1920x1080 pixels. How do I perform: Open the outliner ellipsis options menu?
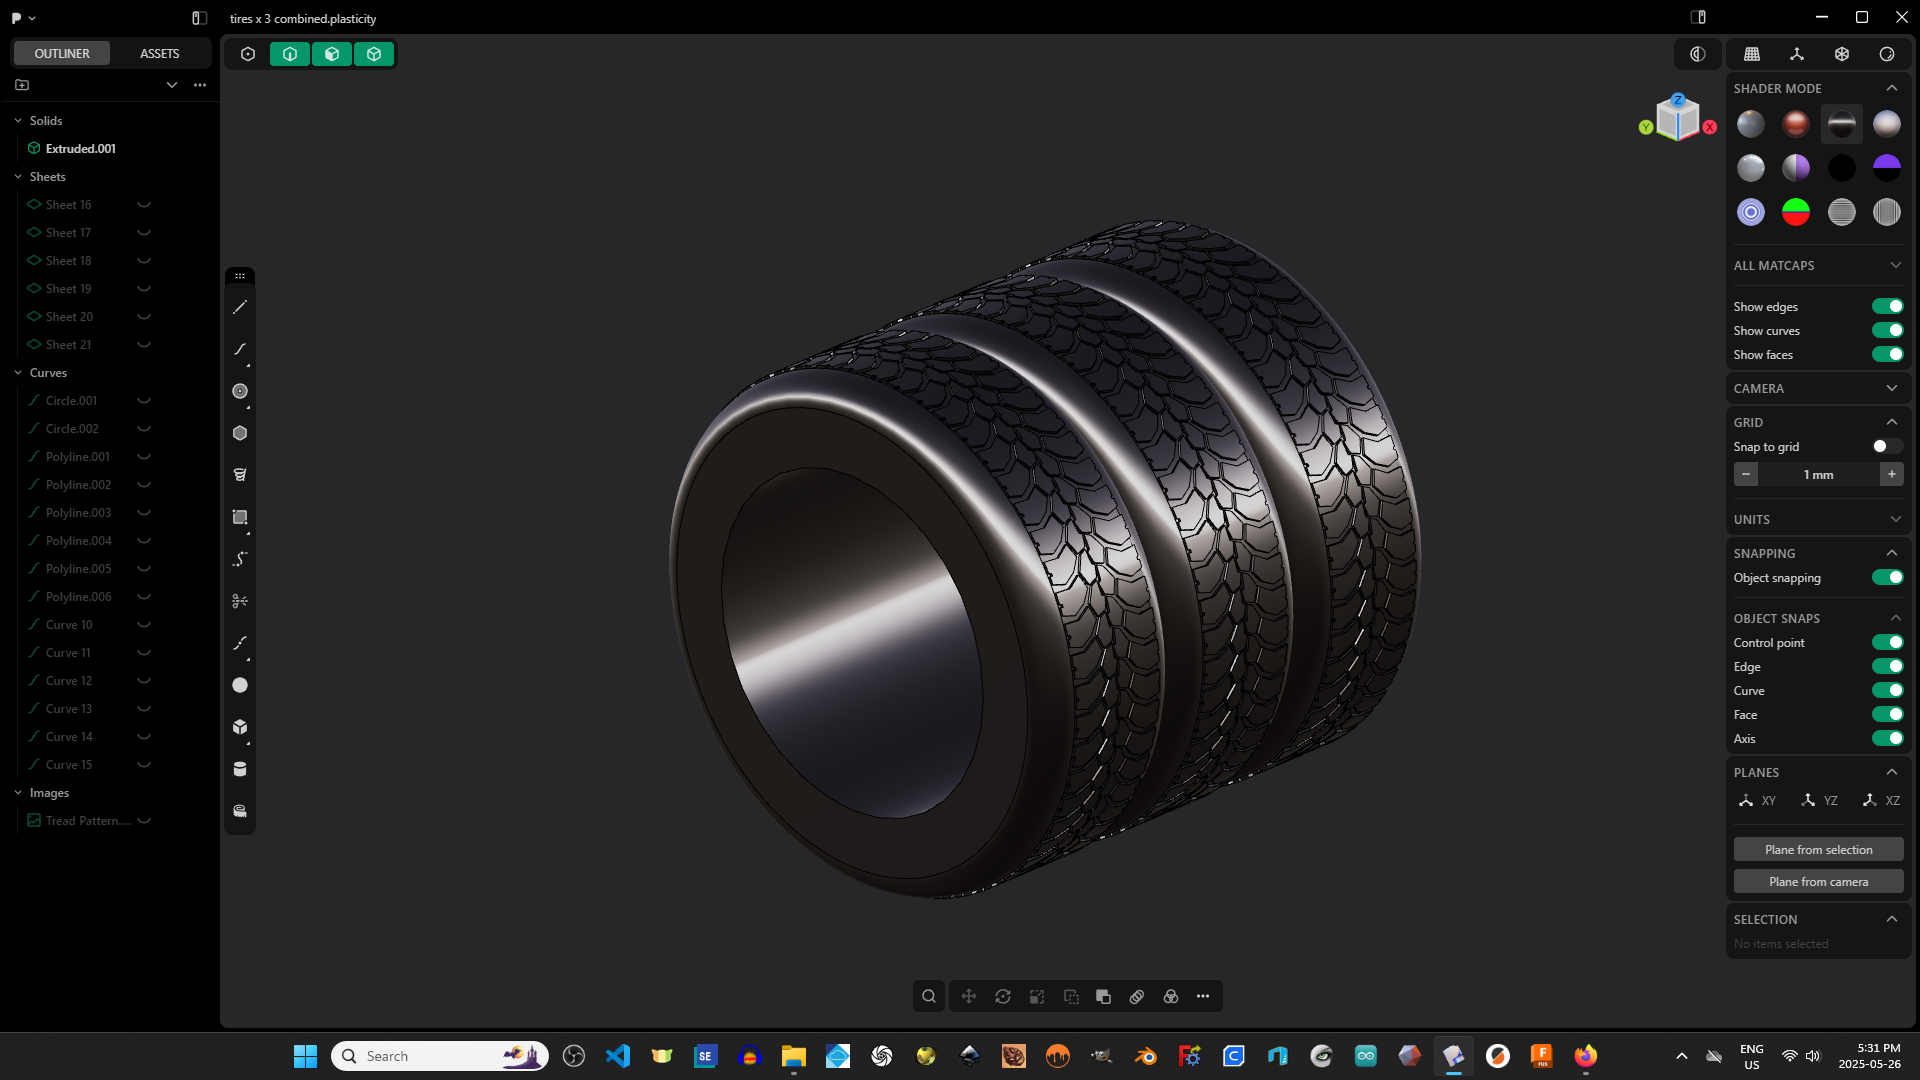coord(200,85)
